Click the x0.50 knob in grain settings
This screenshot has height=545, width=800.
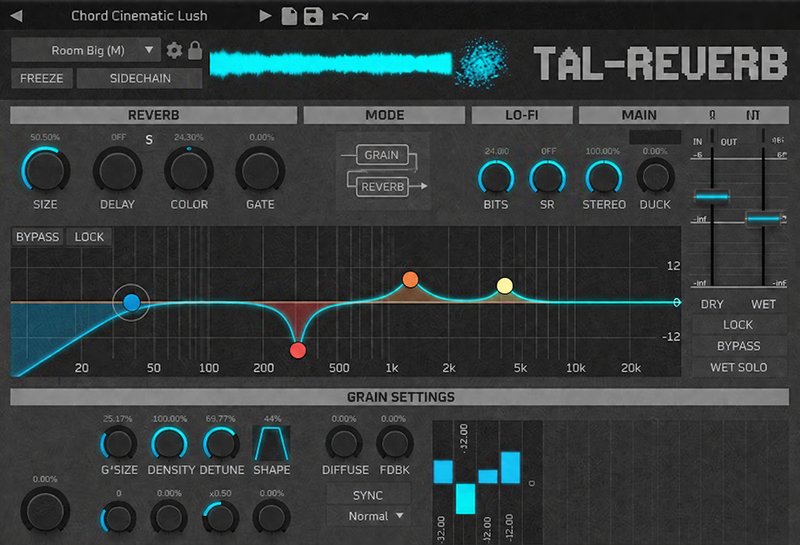(220, 518)
